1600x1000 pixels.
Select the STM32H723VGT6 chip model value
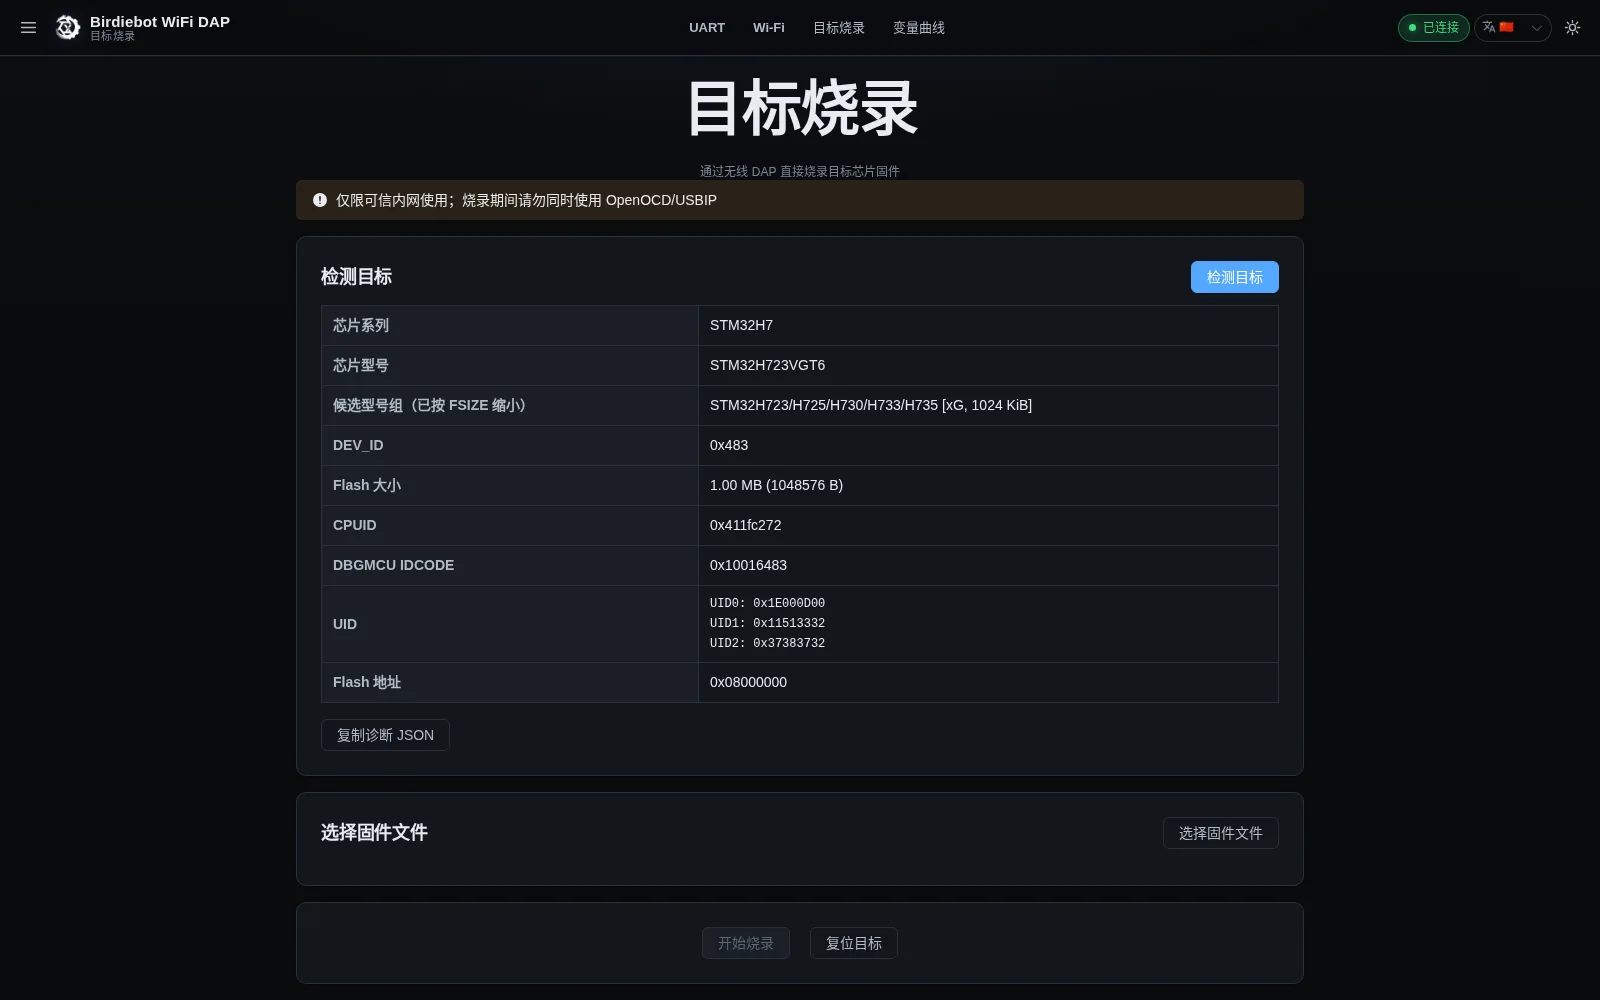coord(767,365)
